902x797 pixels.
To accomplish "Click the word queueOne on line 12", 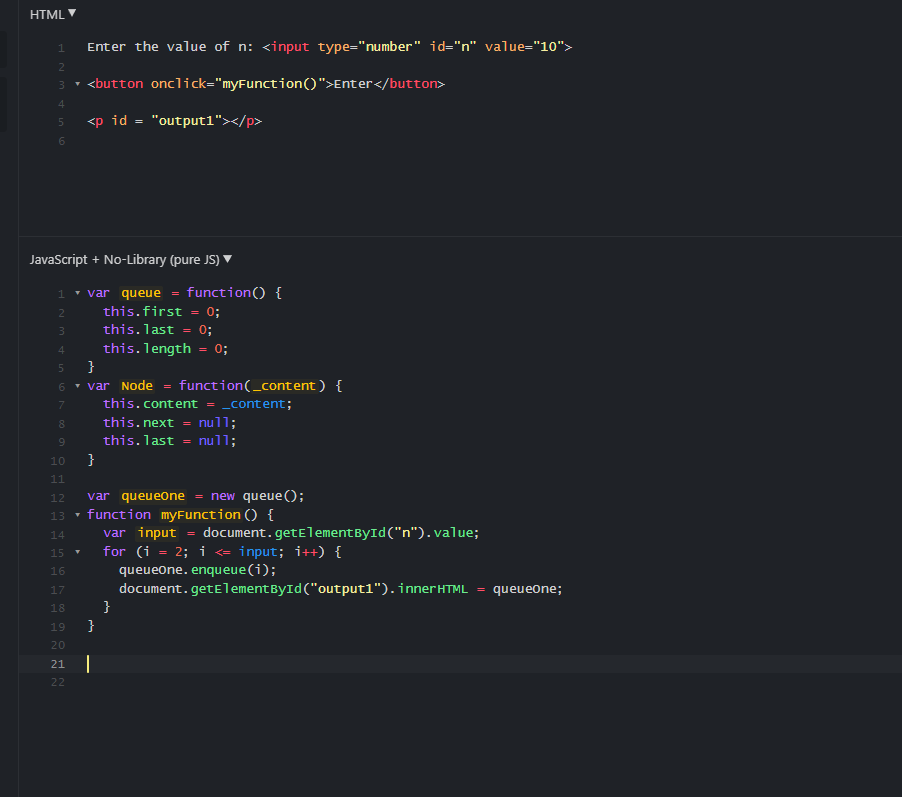I will point(152,496).
